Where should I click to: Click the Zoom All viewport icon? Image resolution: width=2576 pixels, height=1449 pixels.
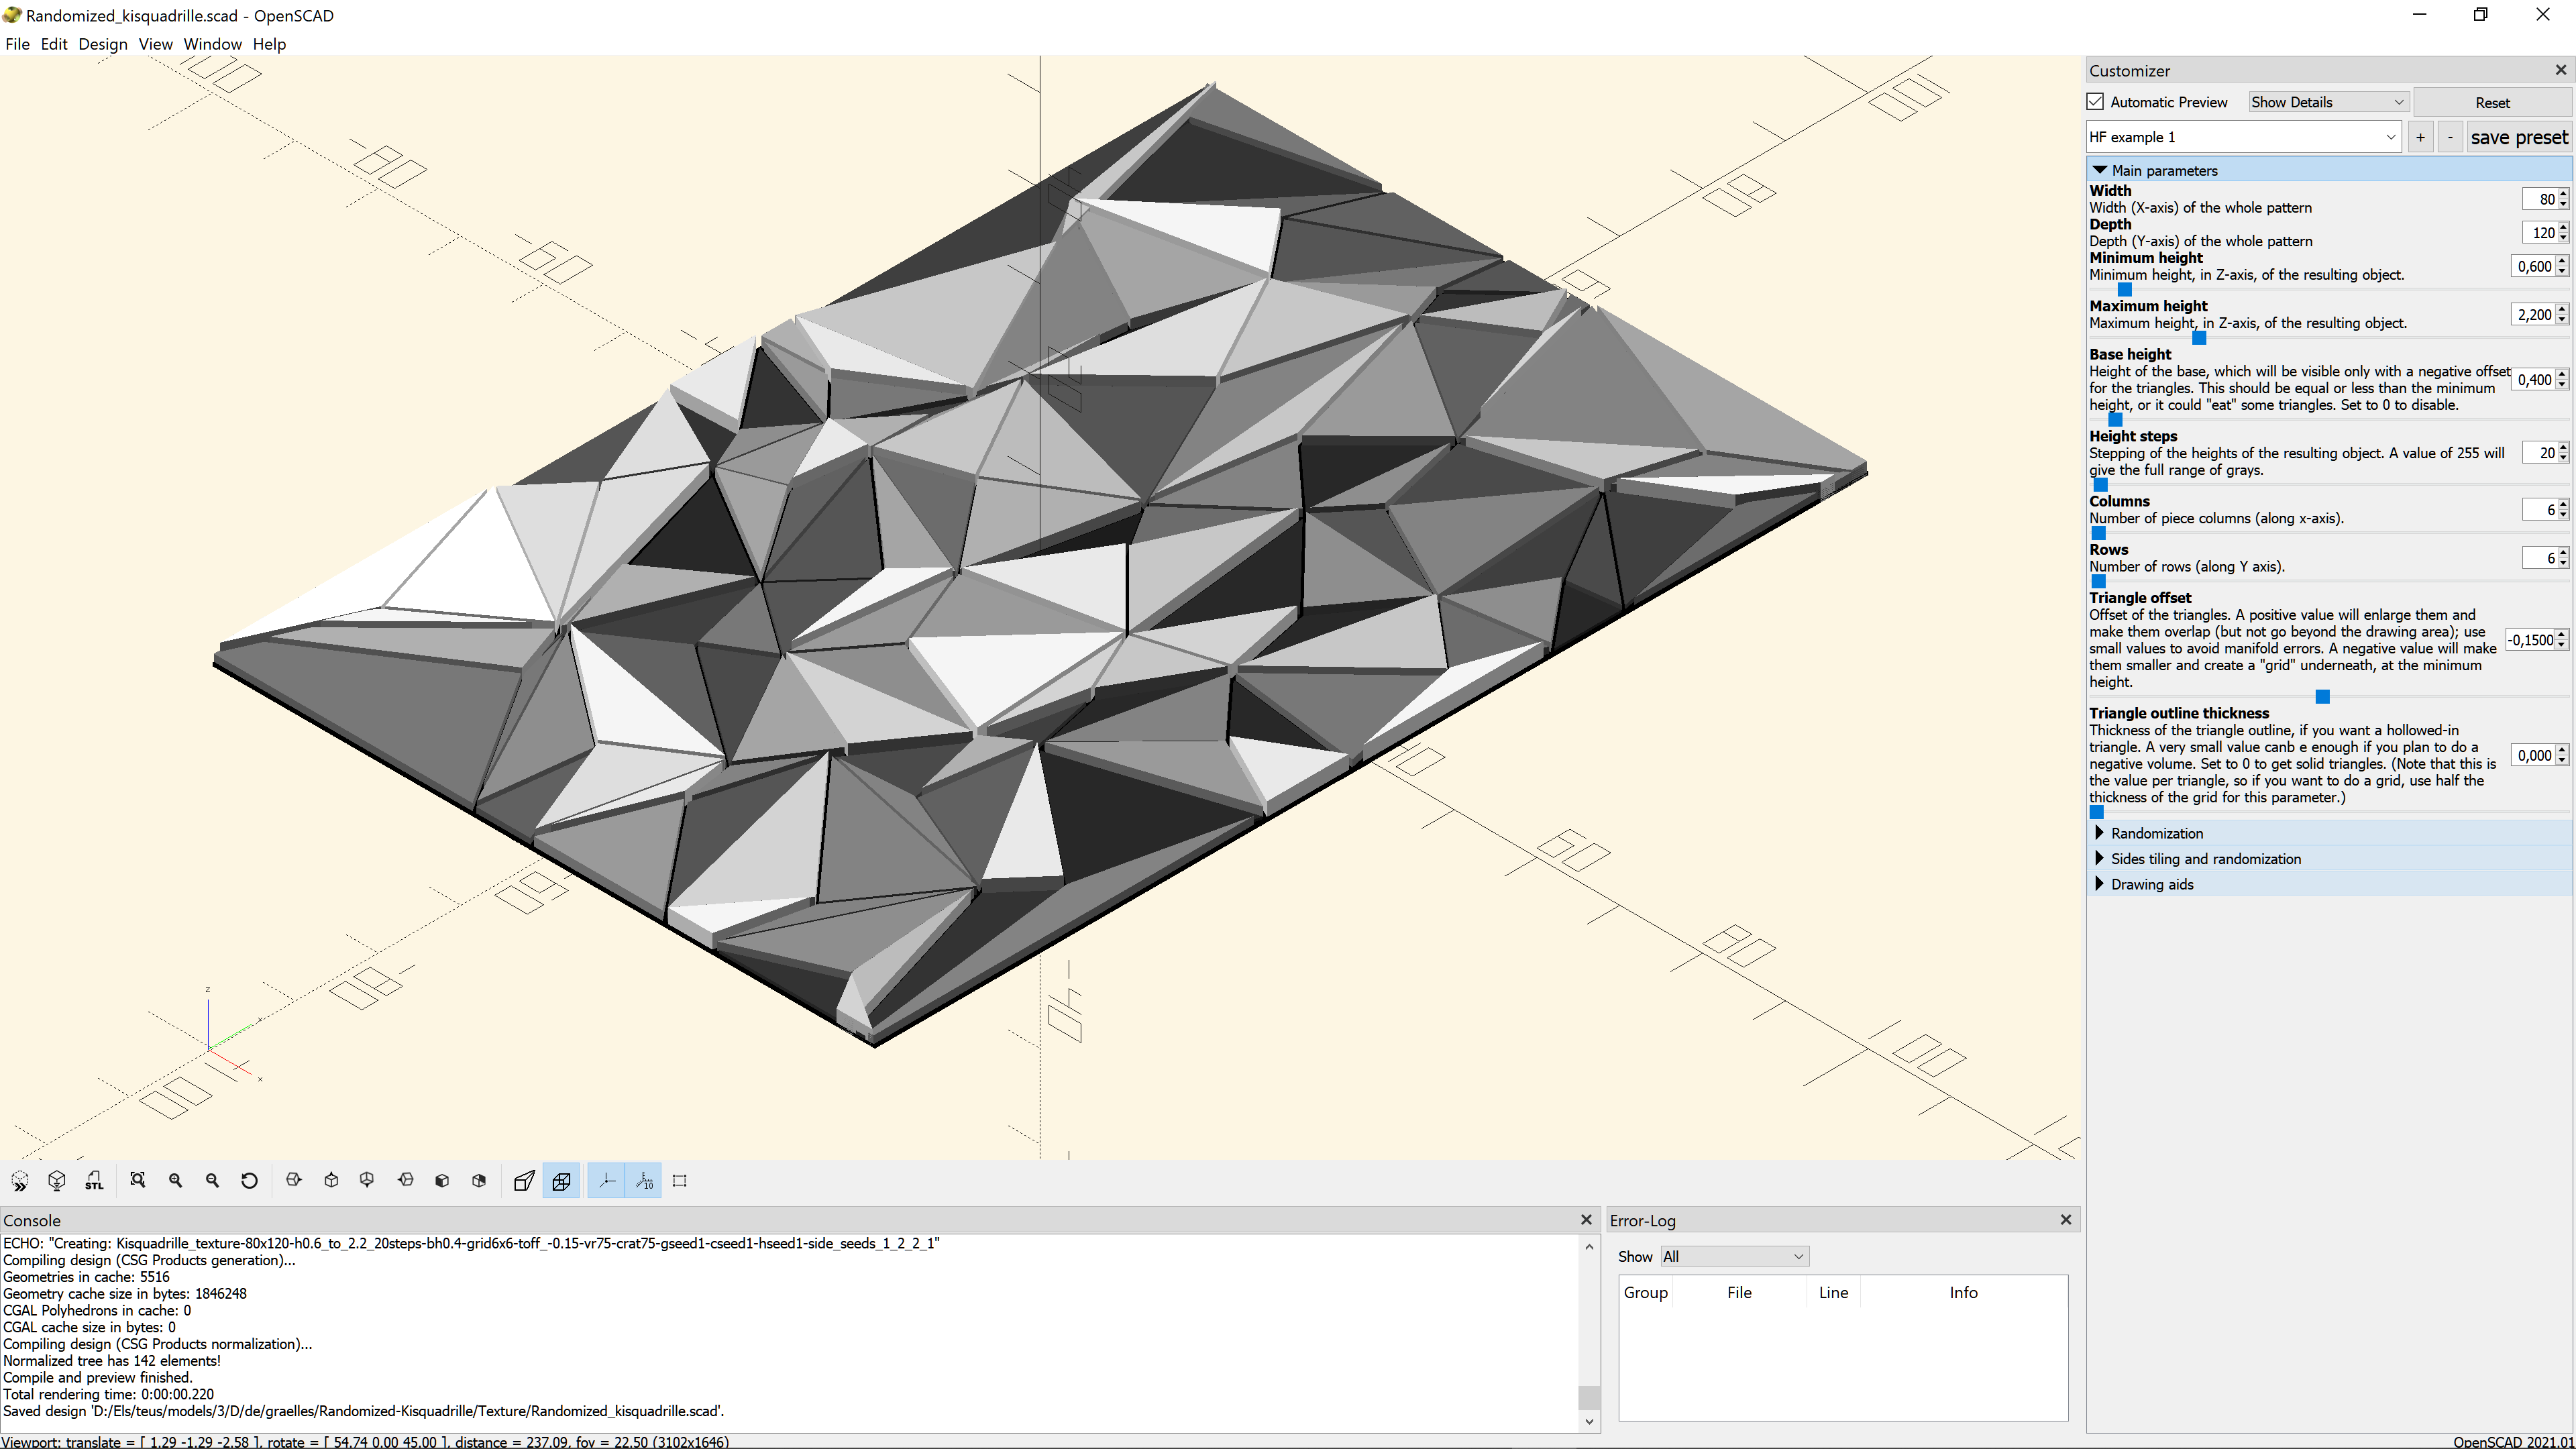point(138,1180)
